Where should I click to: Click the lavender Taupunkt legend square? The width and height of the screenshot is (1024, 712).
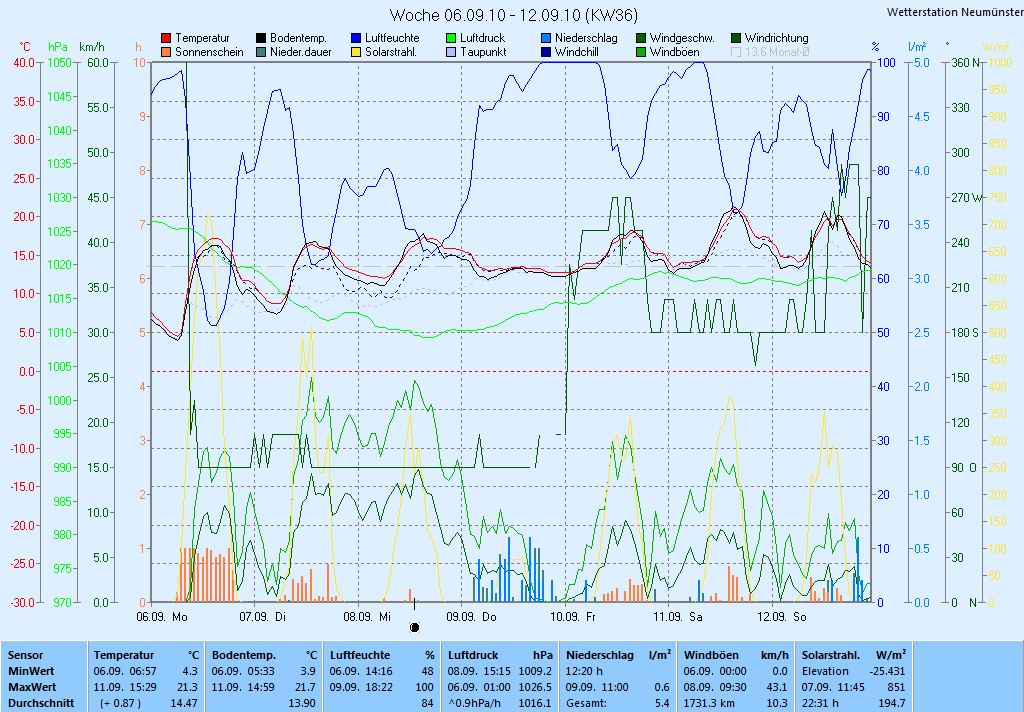(451, 52)
